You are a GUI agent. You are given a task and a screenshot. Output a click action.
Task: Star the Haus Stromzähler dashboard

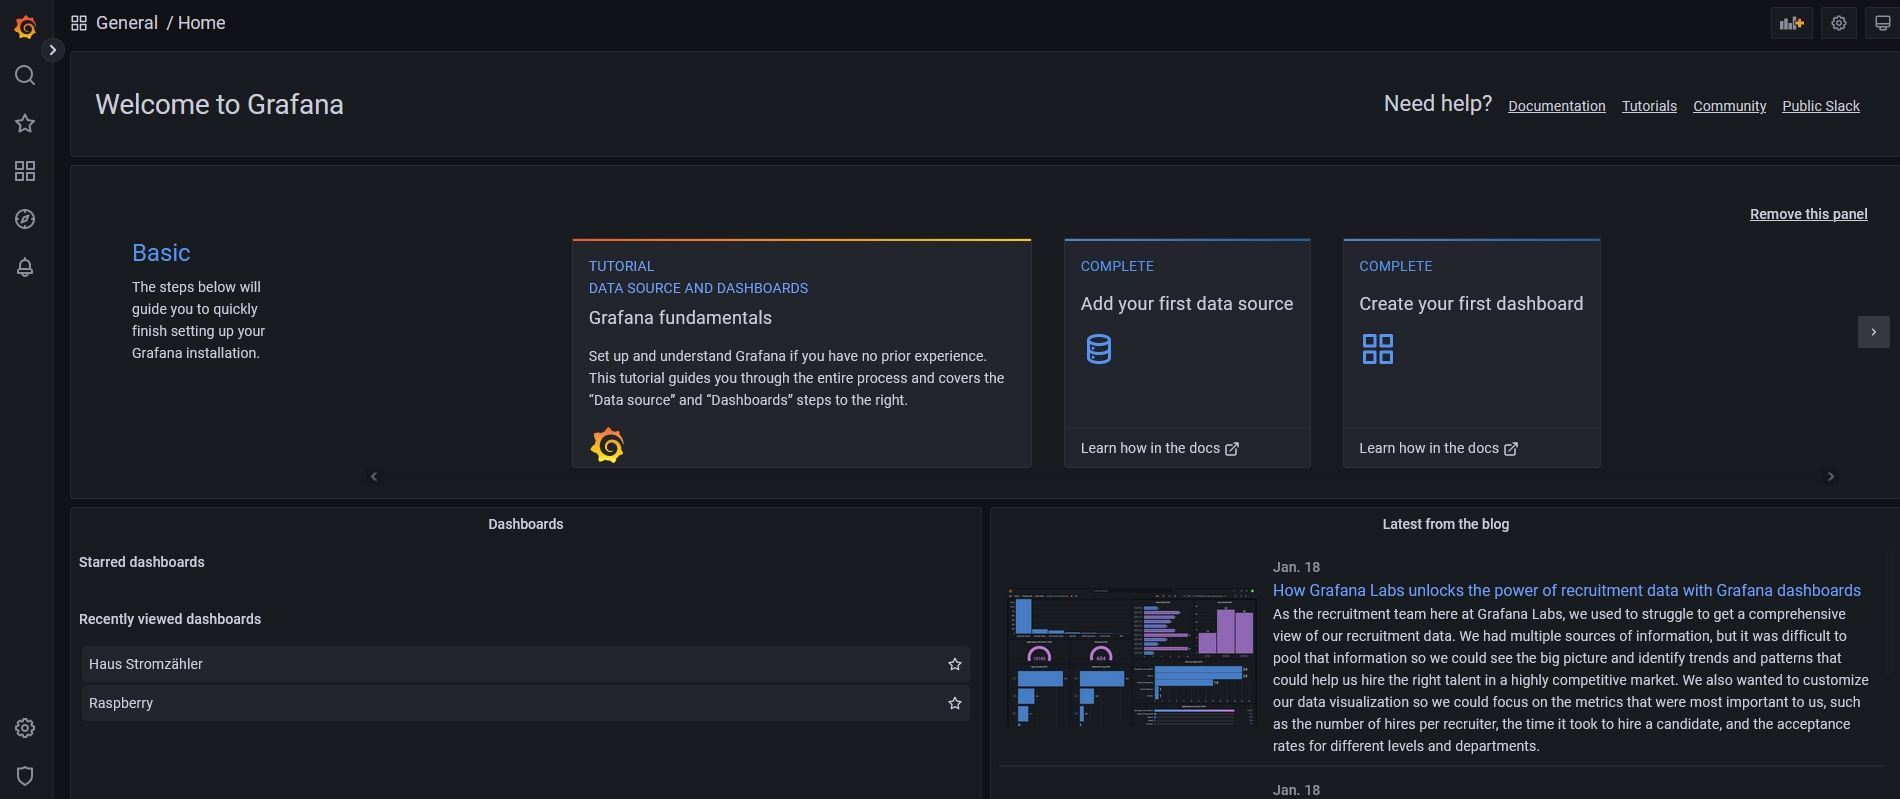click(x=955, y=664)
